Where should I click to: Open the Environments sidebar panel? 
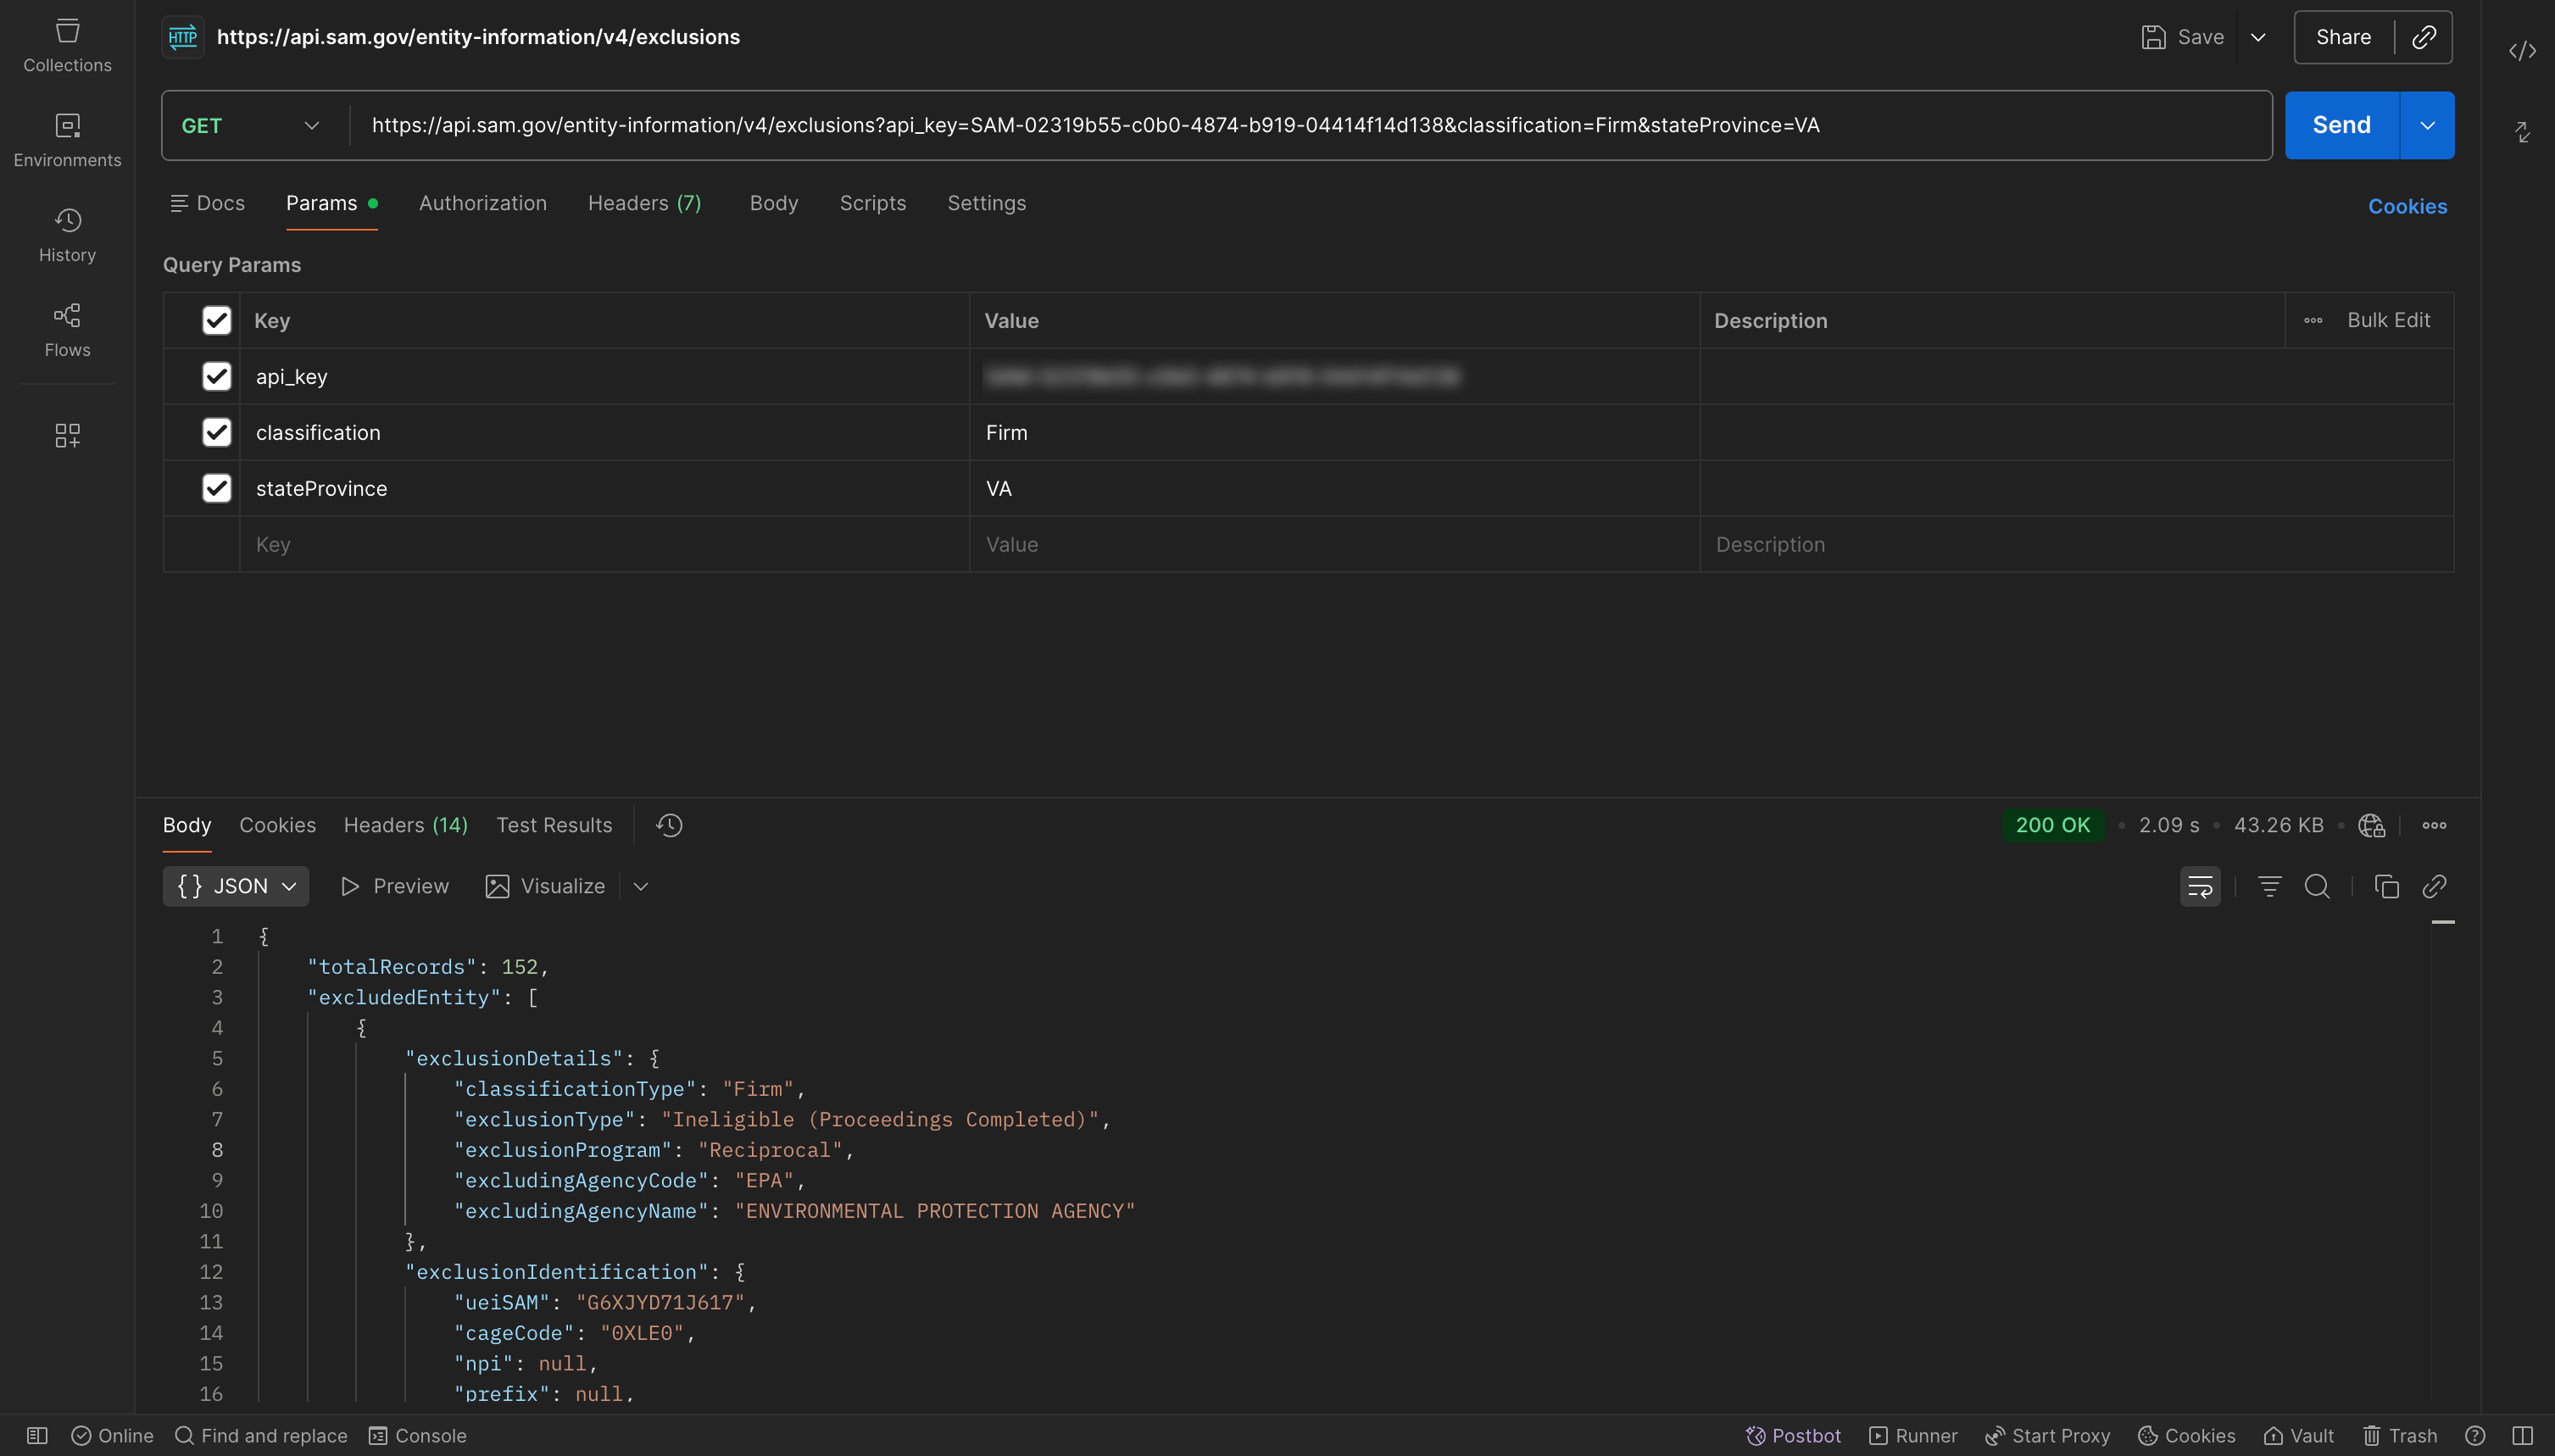pos(67,141)
